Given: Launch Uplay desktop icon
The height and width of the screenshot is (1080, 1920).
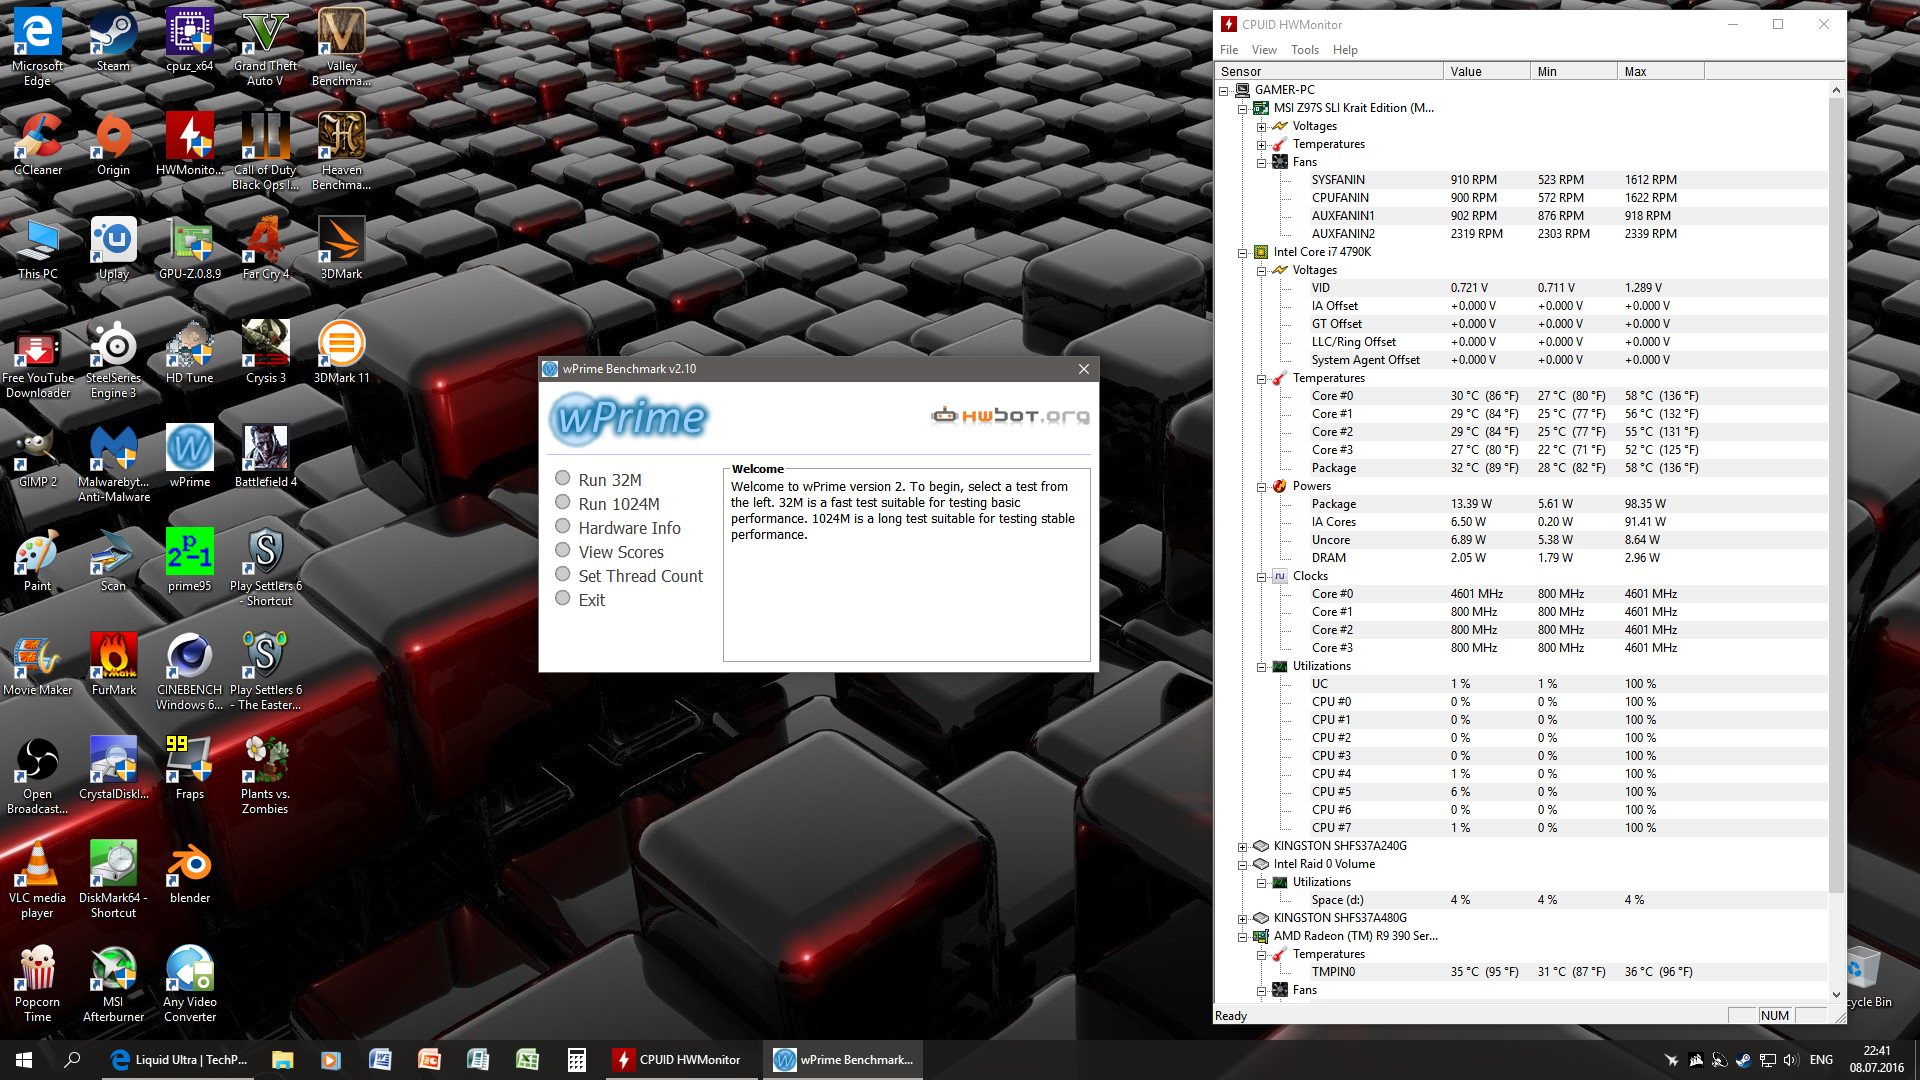Looking at the screenshot, I should pyautogui.click(x=113, y=248).
